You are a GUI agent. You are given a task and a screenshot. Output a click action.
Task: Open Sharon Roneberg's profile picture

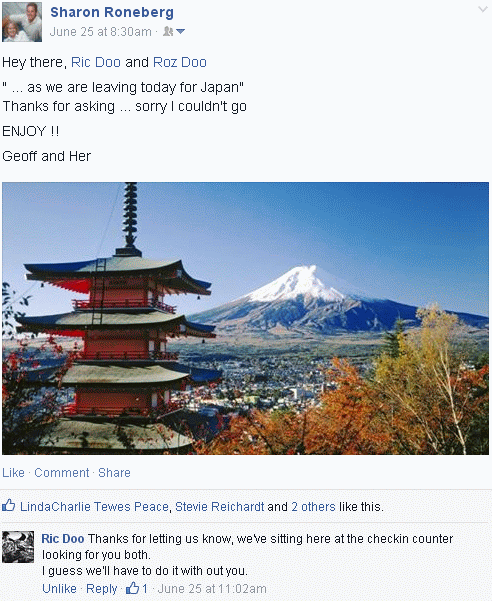point(22,21)
